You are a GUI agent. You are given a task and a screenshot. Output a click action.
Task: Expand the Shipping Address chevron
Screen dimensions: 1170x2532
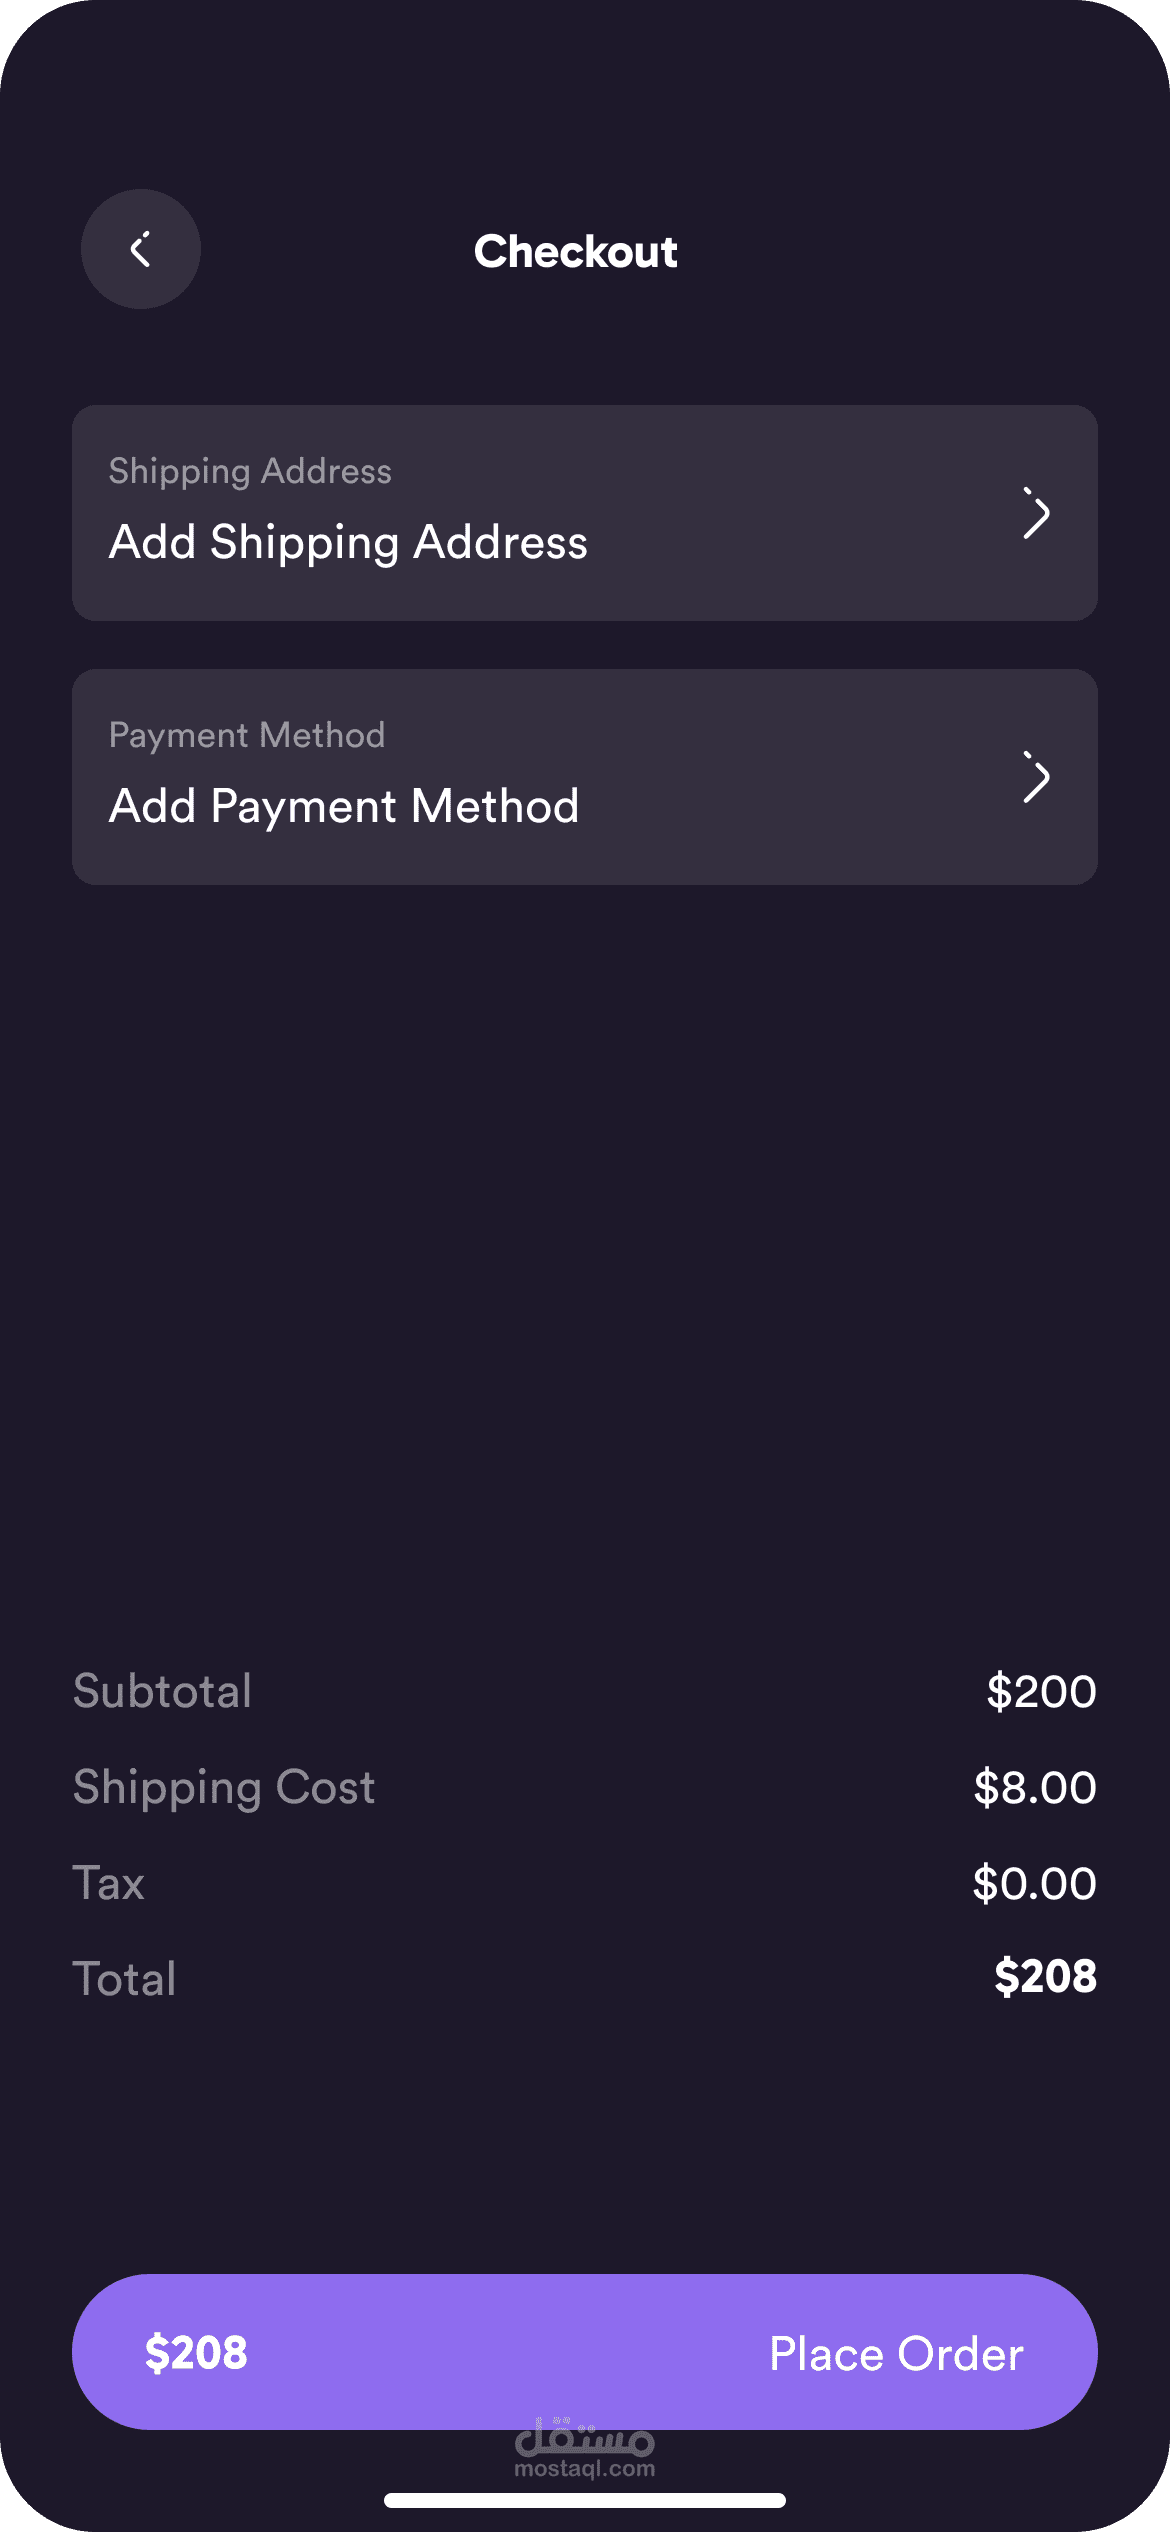click(1036, 514)
